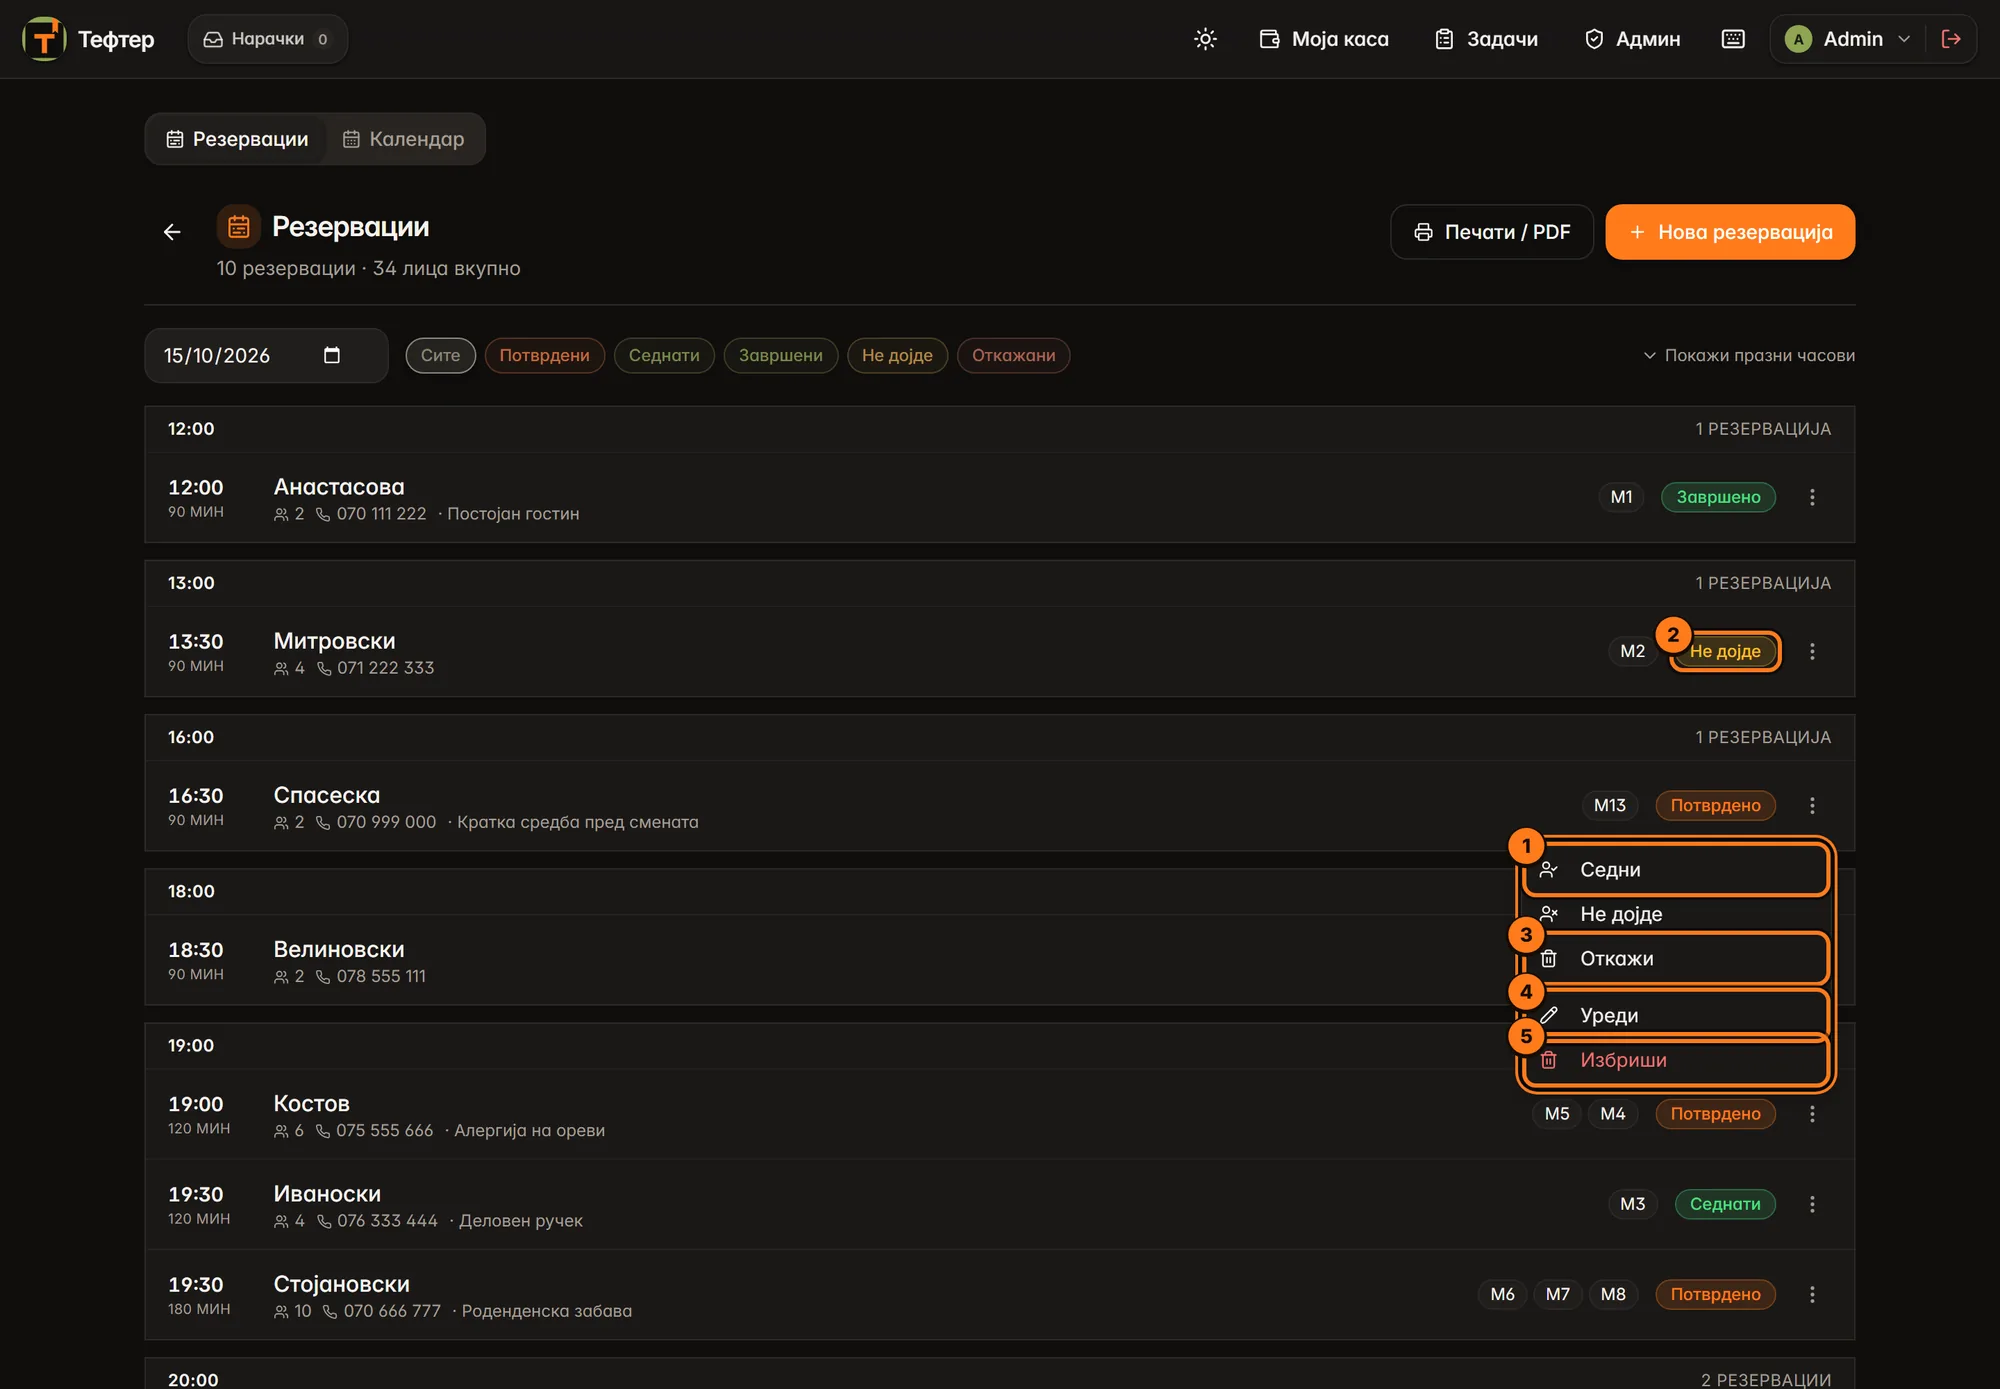Filter reservations by Седнати
The width and height of the screenshot is (2000, 1389).
point(664,355)
